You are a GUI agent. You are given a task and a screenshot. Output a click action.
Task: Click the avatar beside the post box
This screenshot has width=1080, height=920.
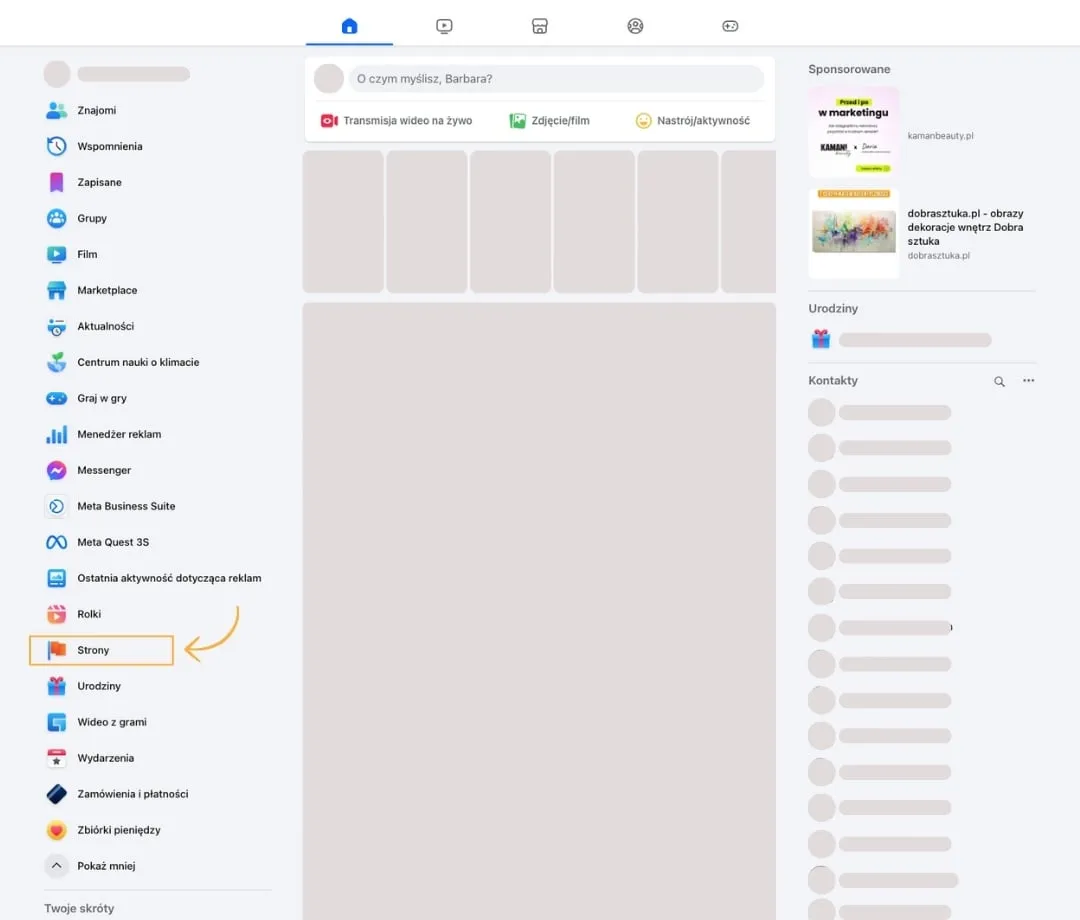[x=329, y=79]
